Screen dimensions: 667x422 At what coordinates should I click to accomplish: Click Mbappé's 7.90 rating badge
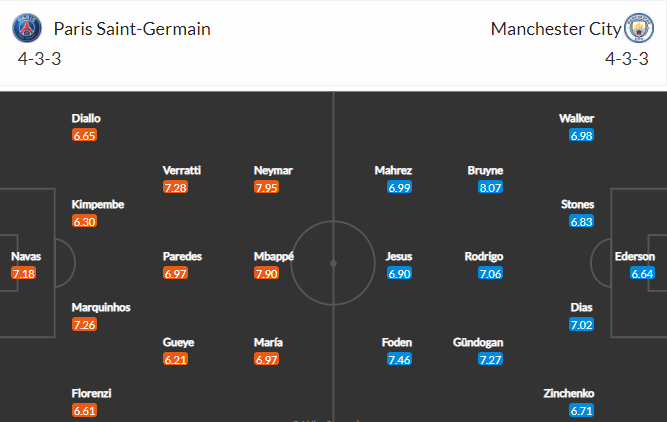click(x=266, y=273)
